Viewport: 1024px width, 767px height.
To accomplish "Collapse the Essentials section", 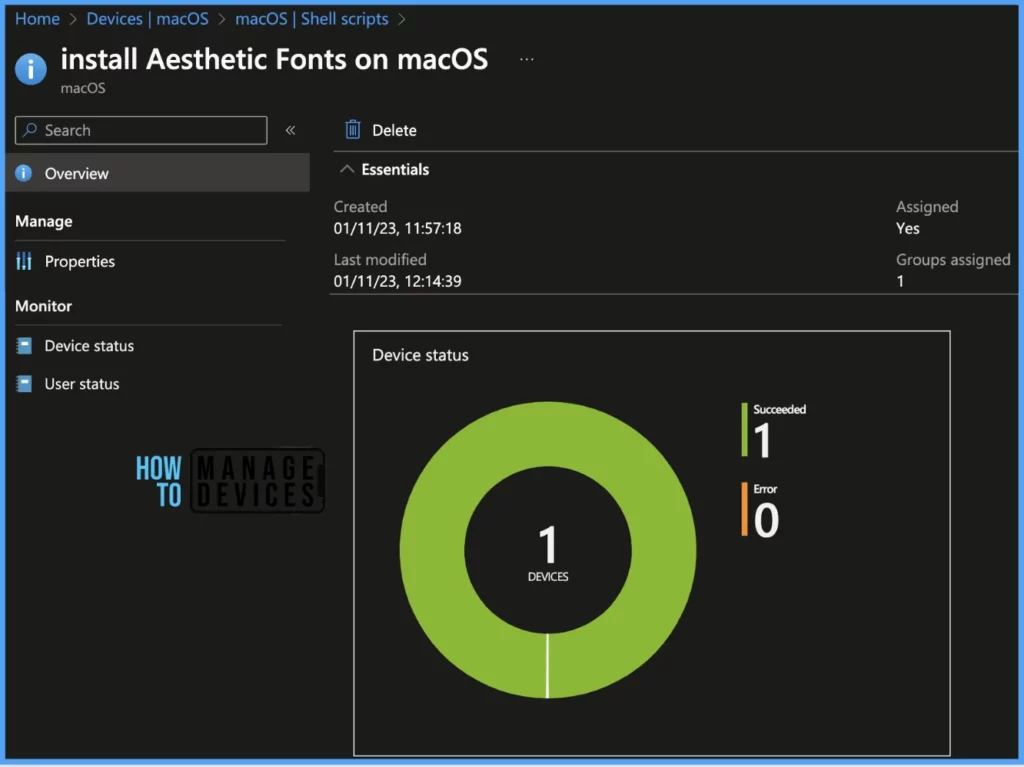I will pyautogui.click(x=347, y=170).
